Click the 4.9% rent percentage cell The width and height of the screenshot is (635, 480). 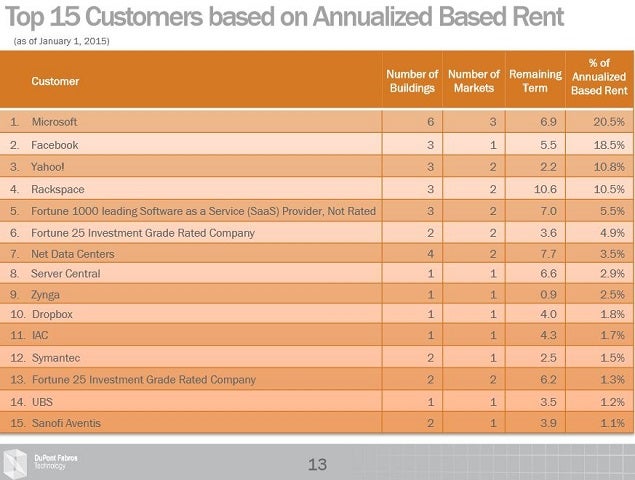tap(612, 233)
